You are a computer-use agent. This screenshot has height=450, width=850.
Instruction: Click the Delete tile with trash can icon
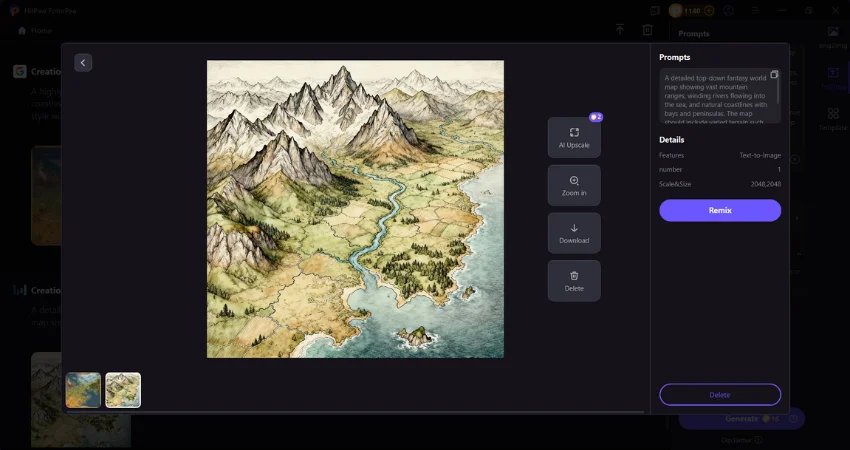click(x=574, y=281)
